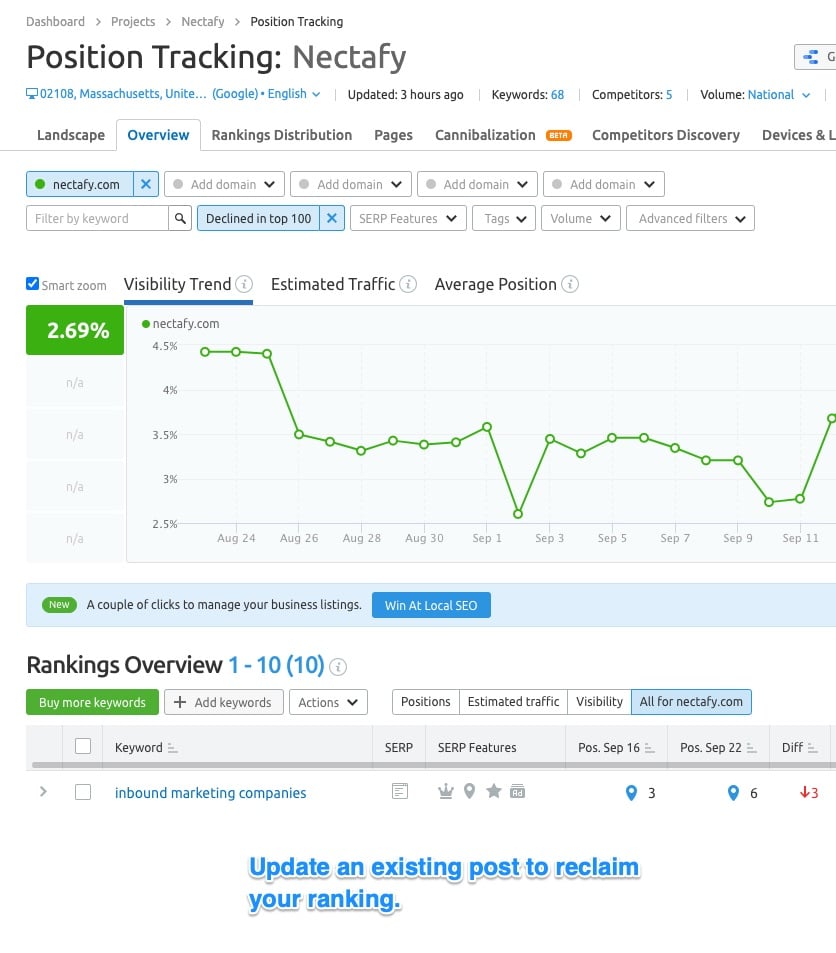Expand the inbound marketing companies row
The height and width of the screenshot is (953, 836).
(x=43, y=791)
